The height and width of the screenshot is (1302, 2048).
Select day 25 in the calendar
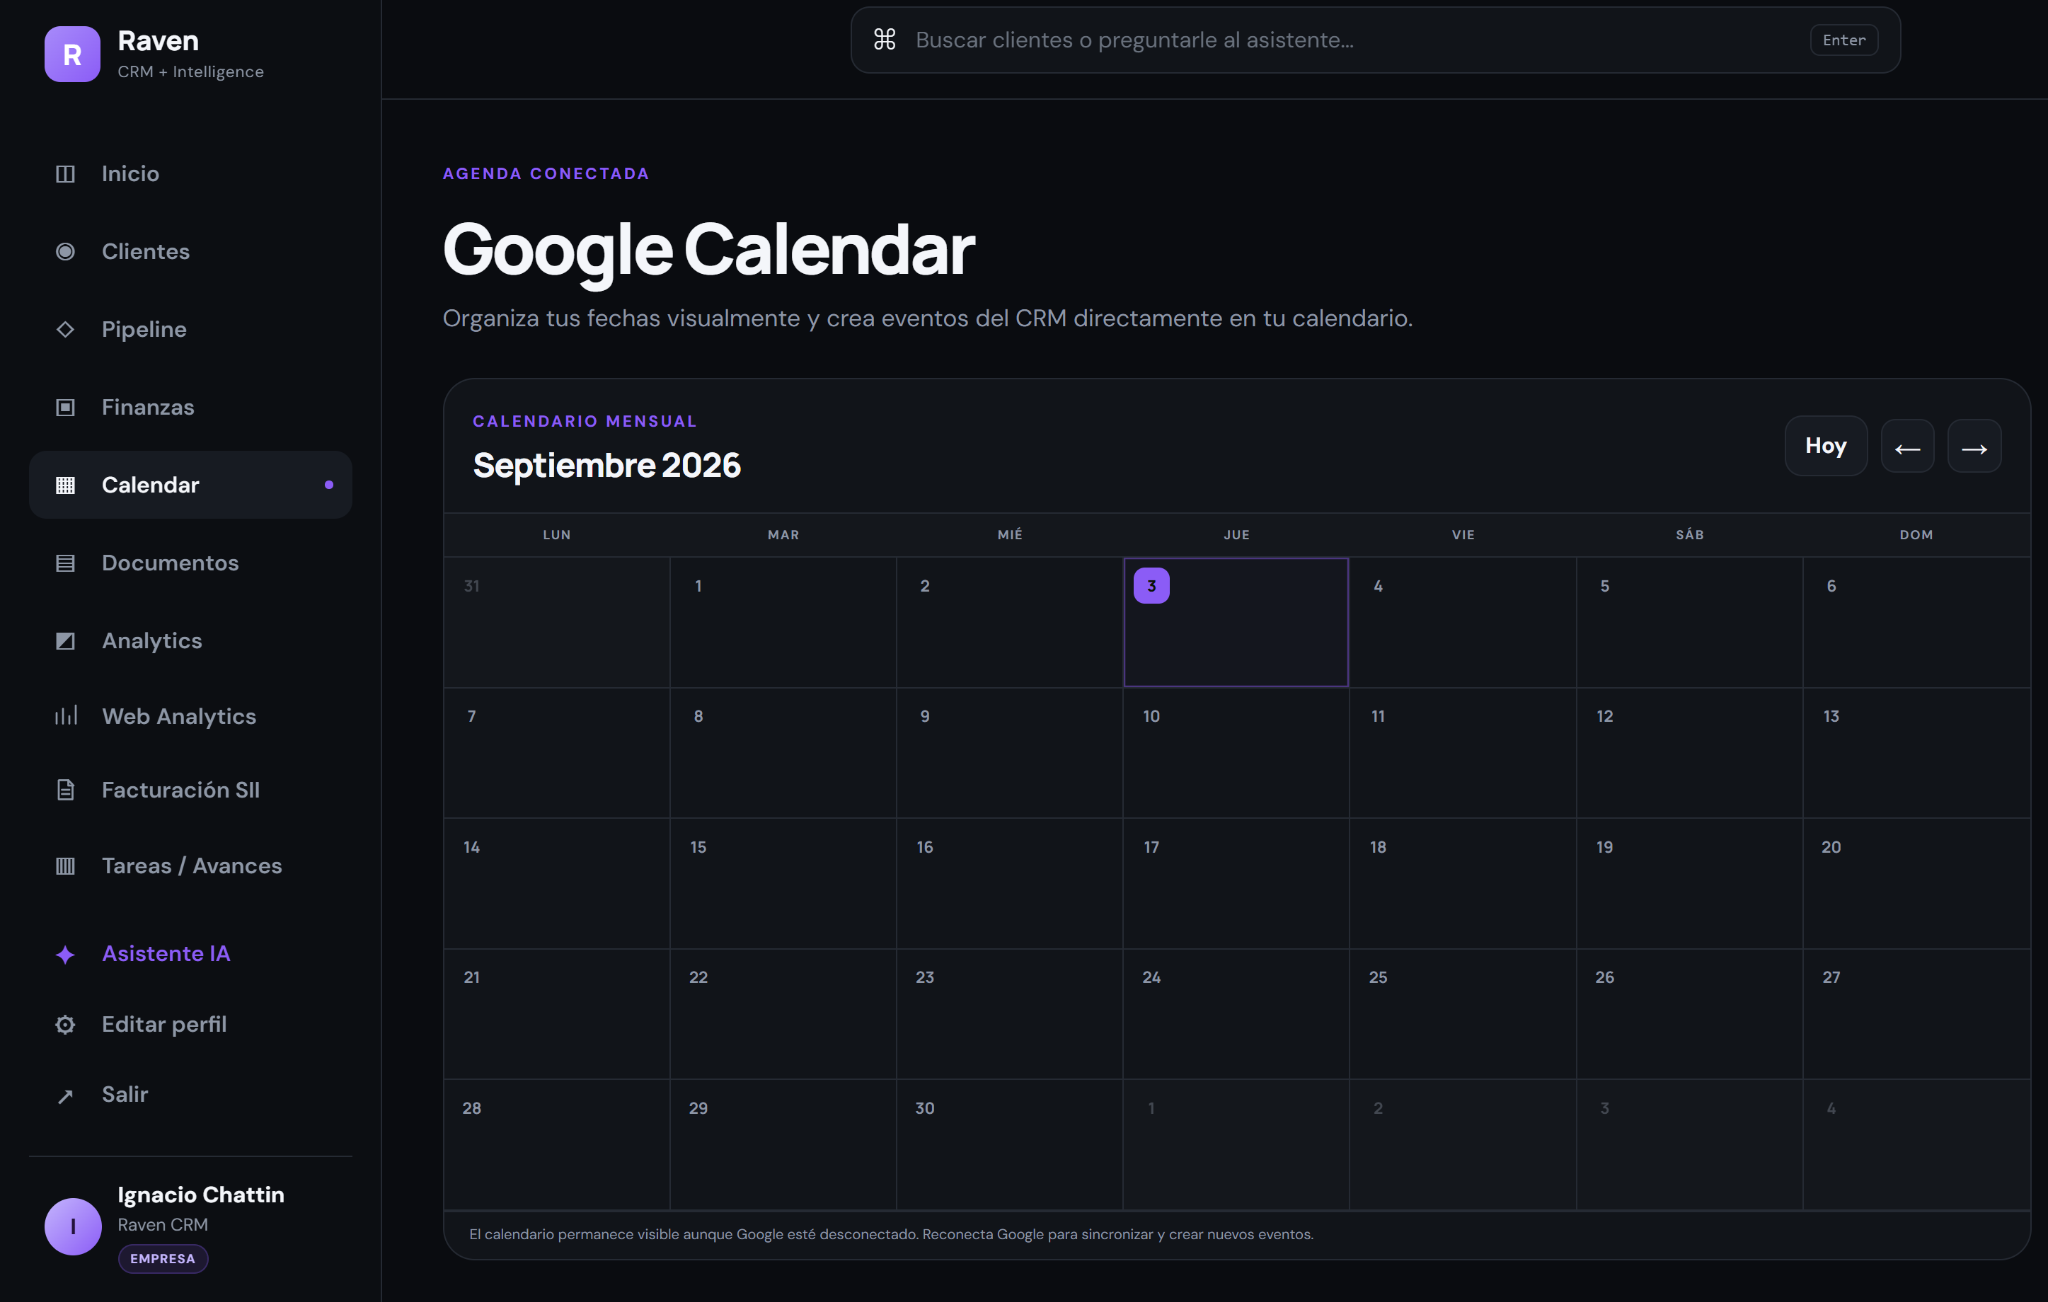pos(1463,1014)
